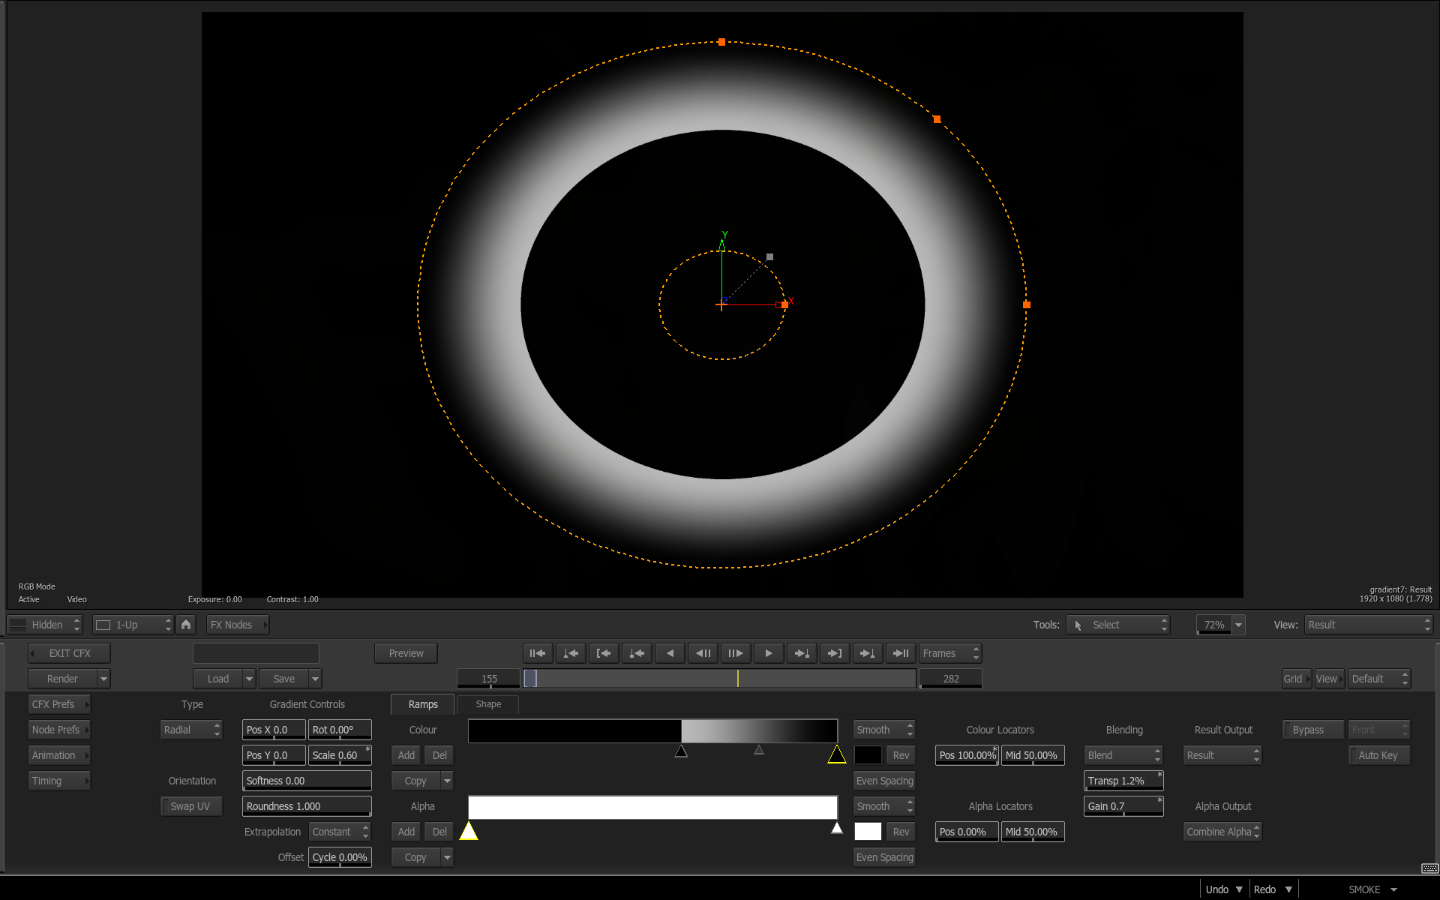This screenshot has height=900, width=1440.
Task: Jump to the first frame
Action: point(537,654)
